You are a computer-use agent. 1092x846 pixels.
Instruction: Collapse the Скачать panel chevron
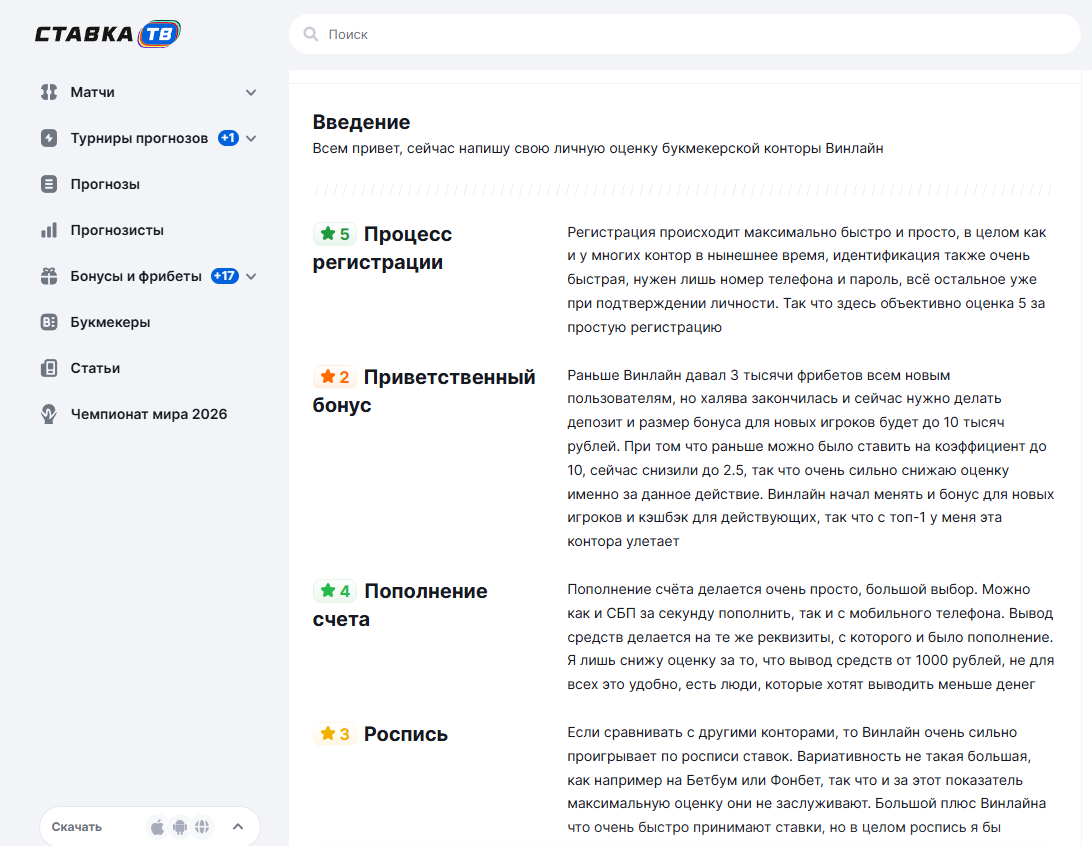(x=238, y=827)
